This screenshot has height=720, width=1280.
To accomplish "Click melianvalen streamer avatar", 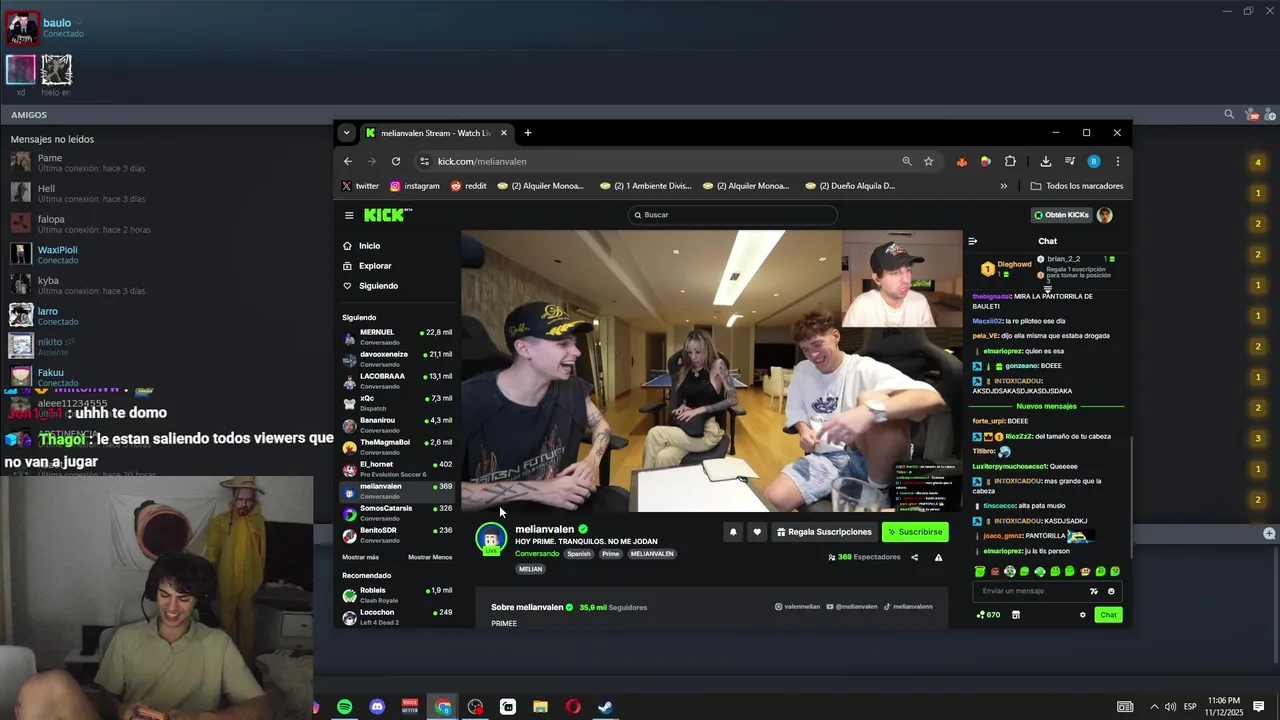I will 491,539.
